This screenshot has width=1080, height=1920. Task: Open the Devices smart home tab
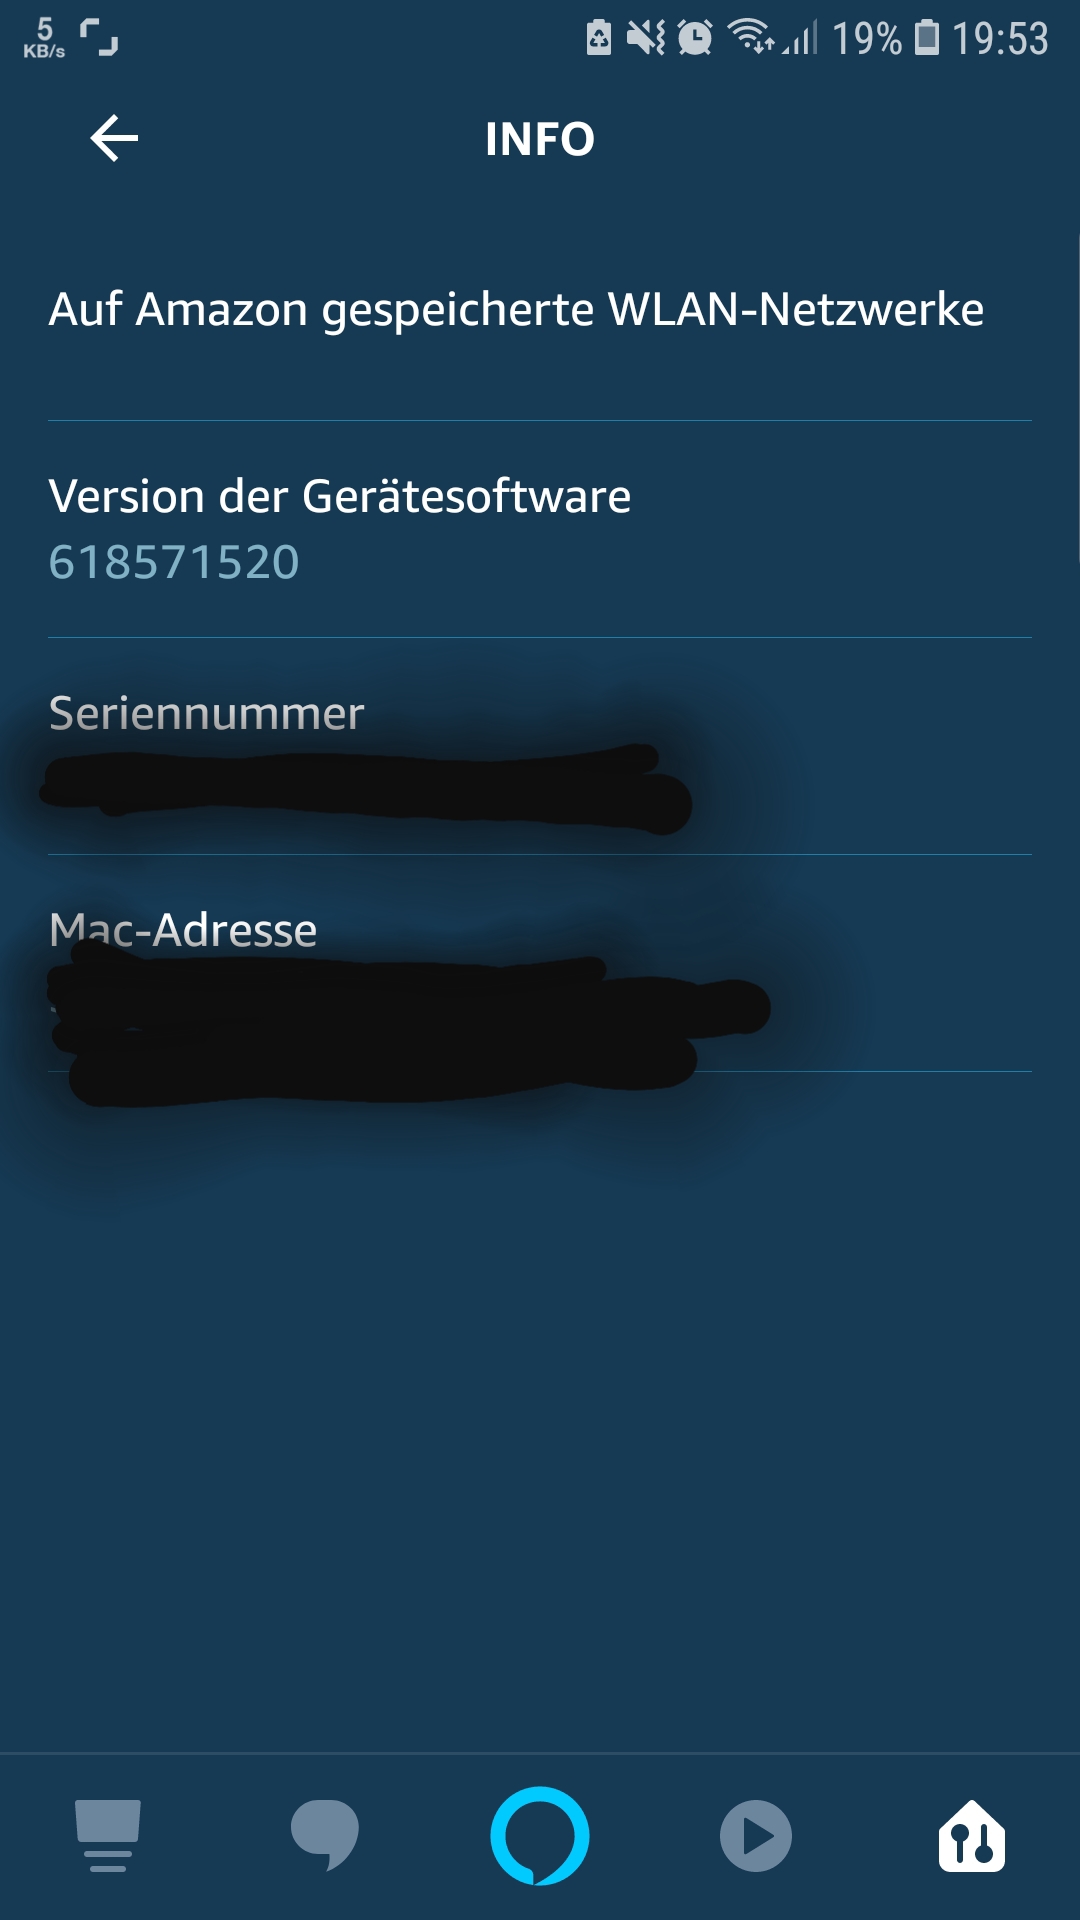click(972, 1835)
